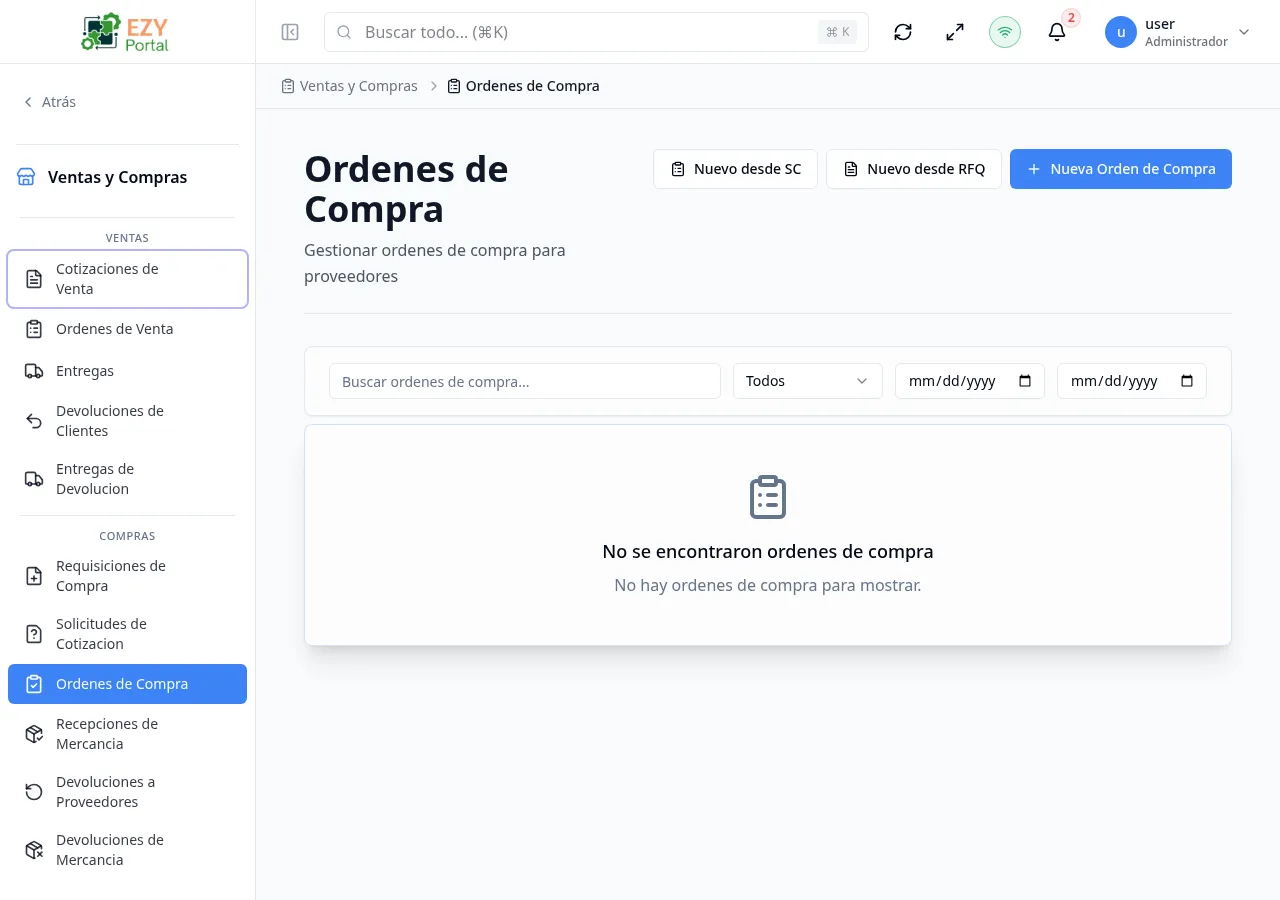Click Ventas y Compras breadcrumb link
Screen dimensions: 1280x900
[x=358, y=86]
